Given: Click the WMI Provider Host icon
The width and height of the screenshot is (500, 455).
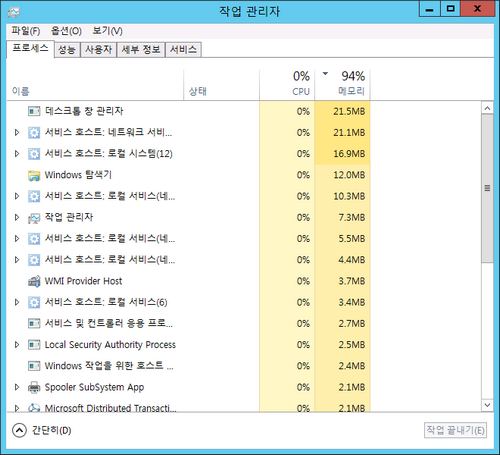Looking at the screenshot, I should tap(34, 281).
